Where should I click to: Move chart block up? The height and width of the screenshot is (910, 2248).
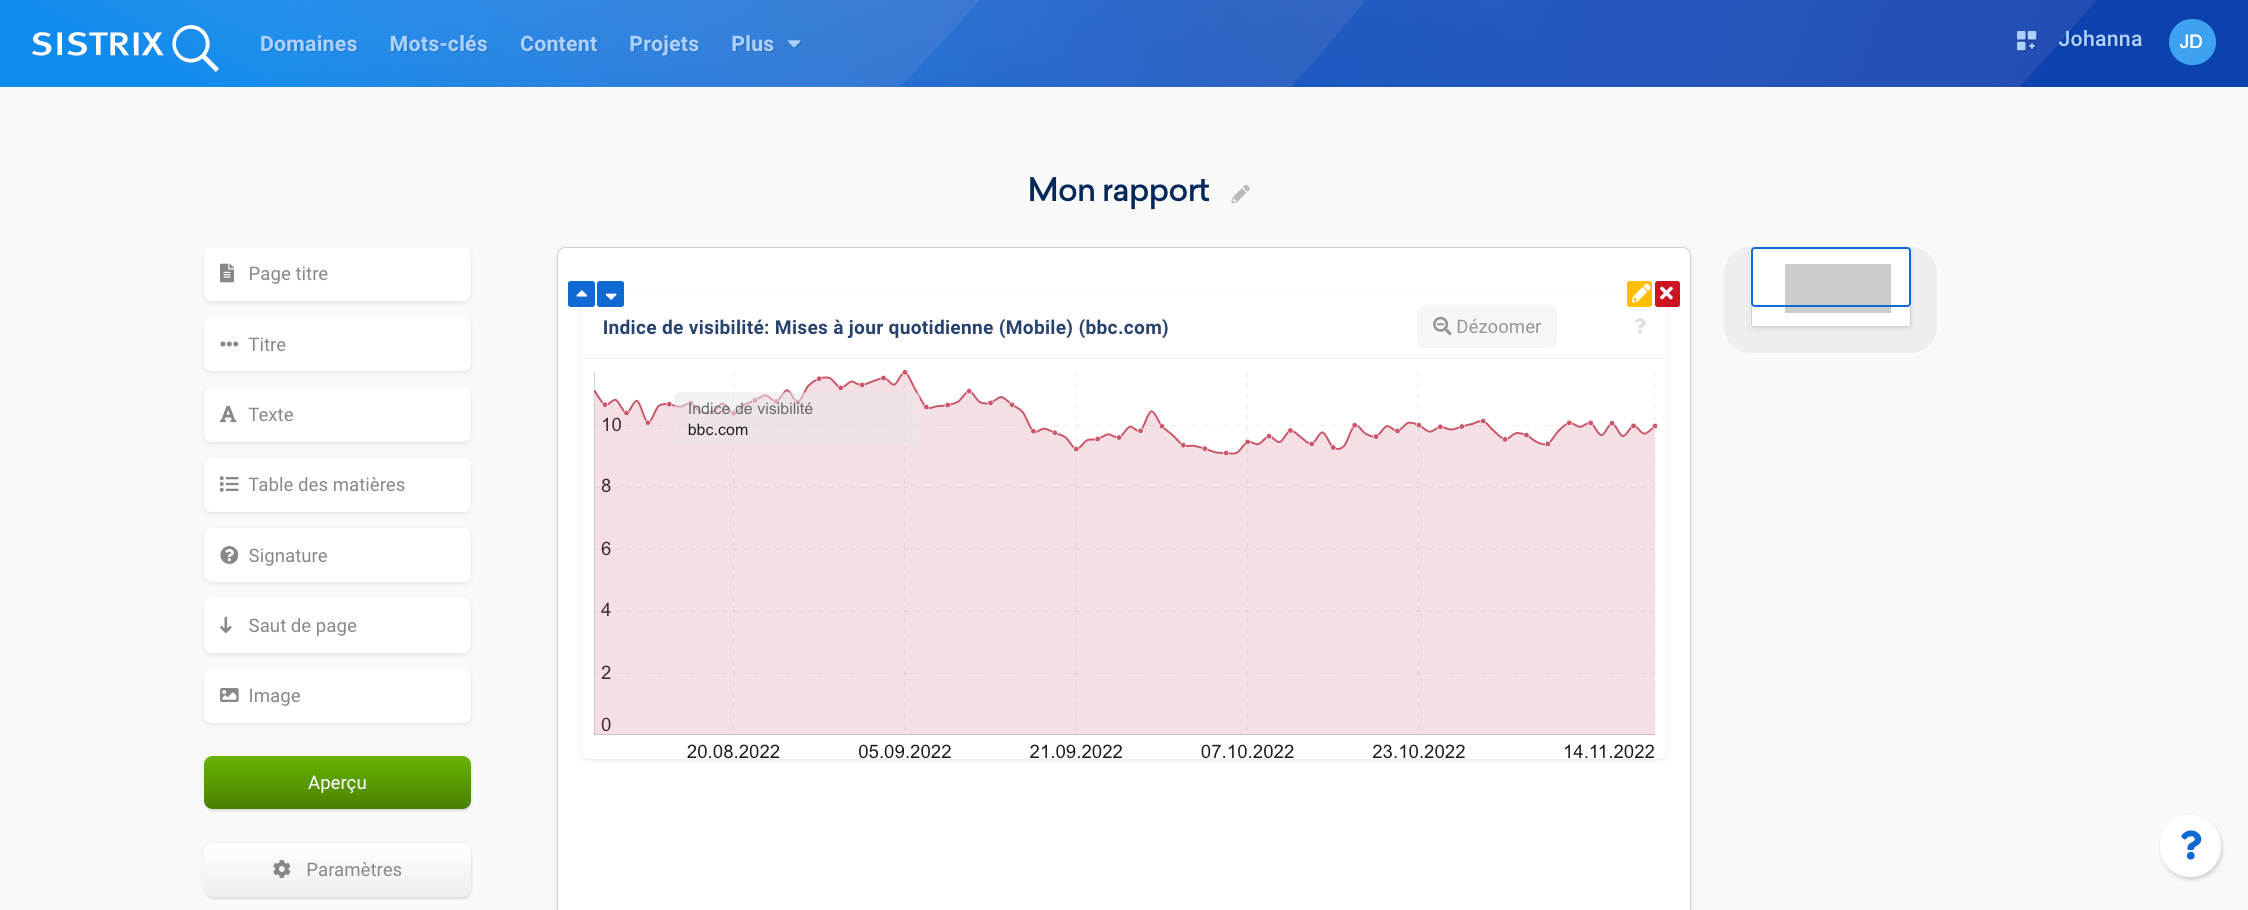tap(581, 294)
